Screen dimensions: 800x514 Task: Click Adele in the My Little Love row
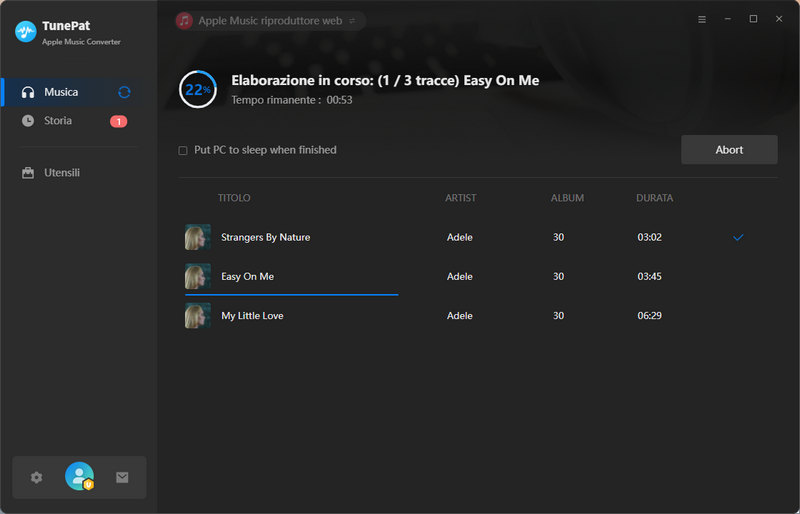pos(460,316)
